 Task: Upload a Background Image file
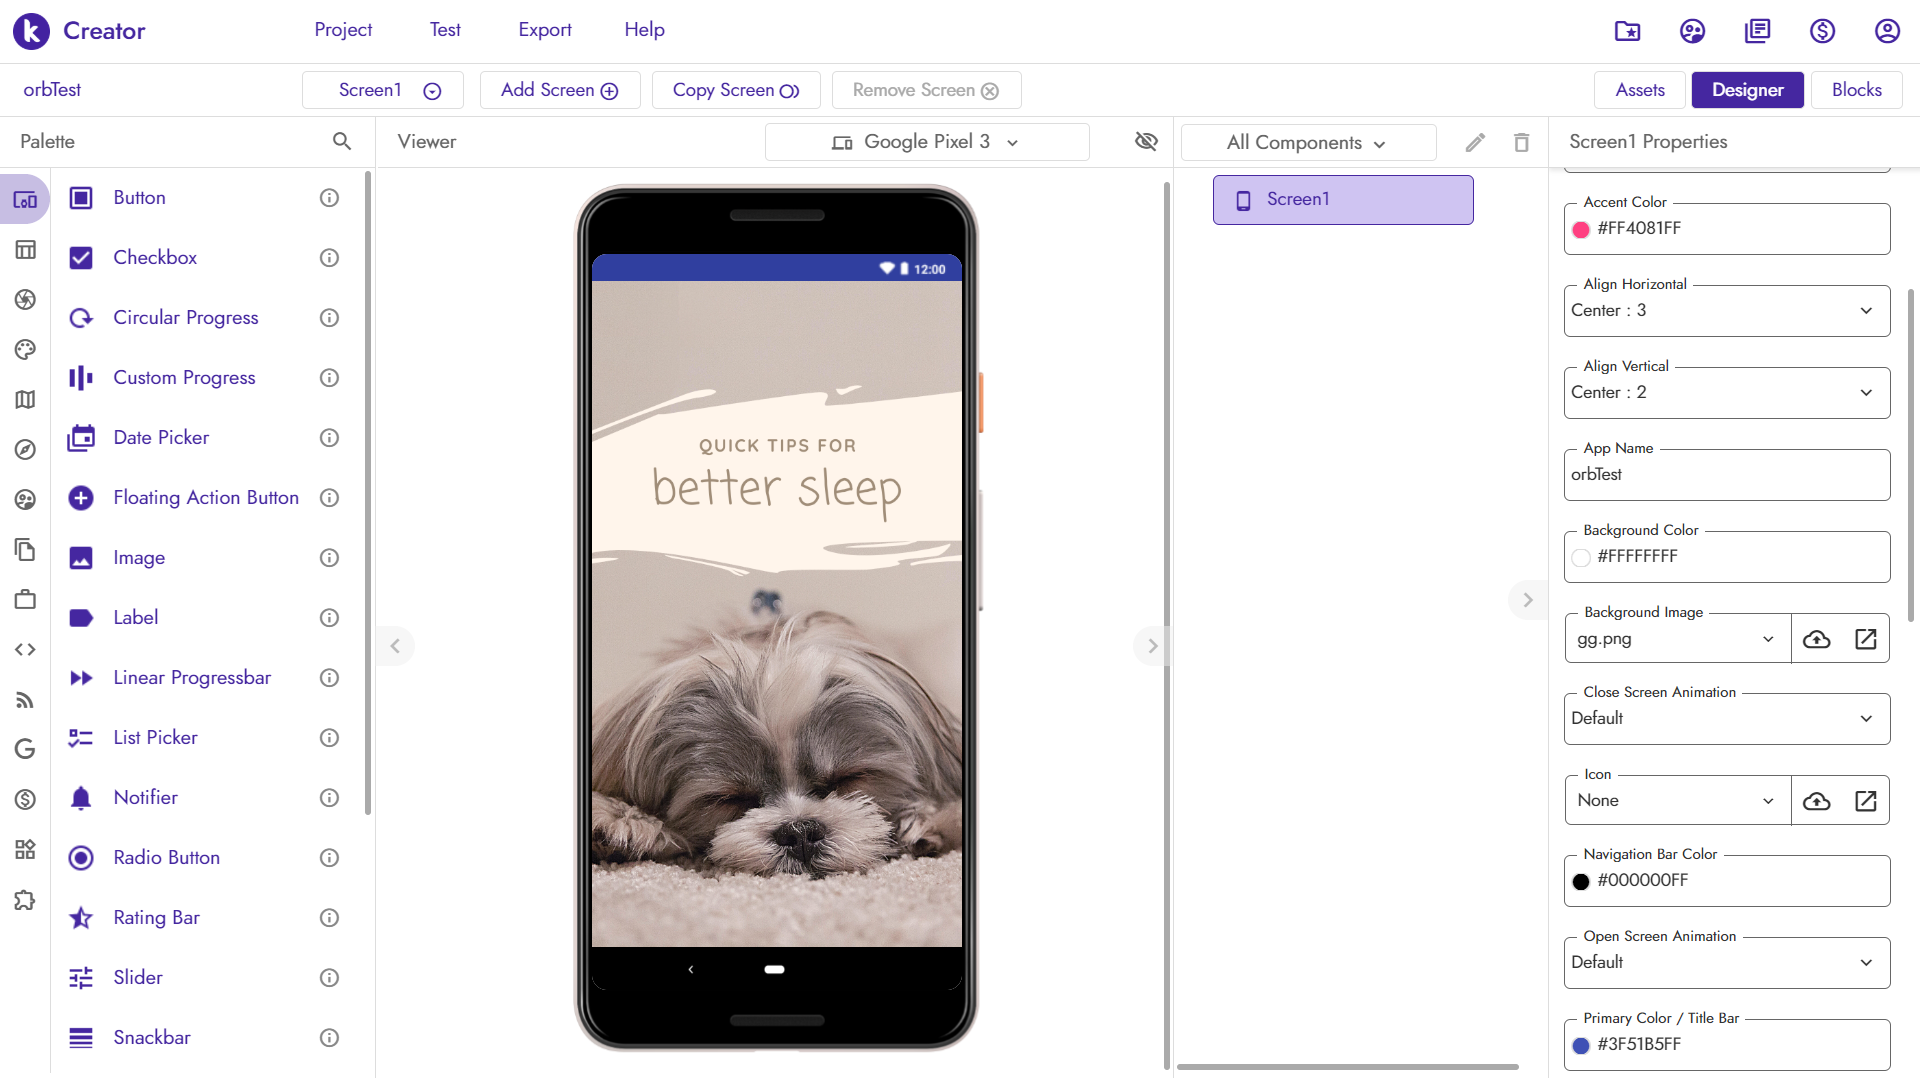(x=1816, y=639)
